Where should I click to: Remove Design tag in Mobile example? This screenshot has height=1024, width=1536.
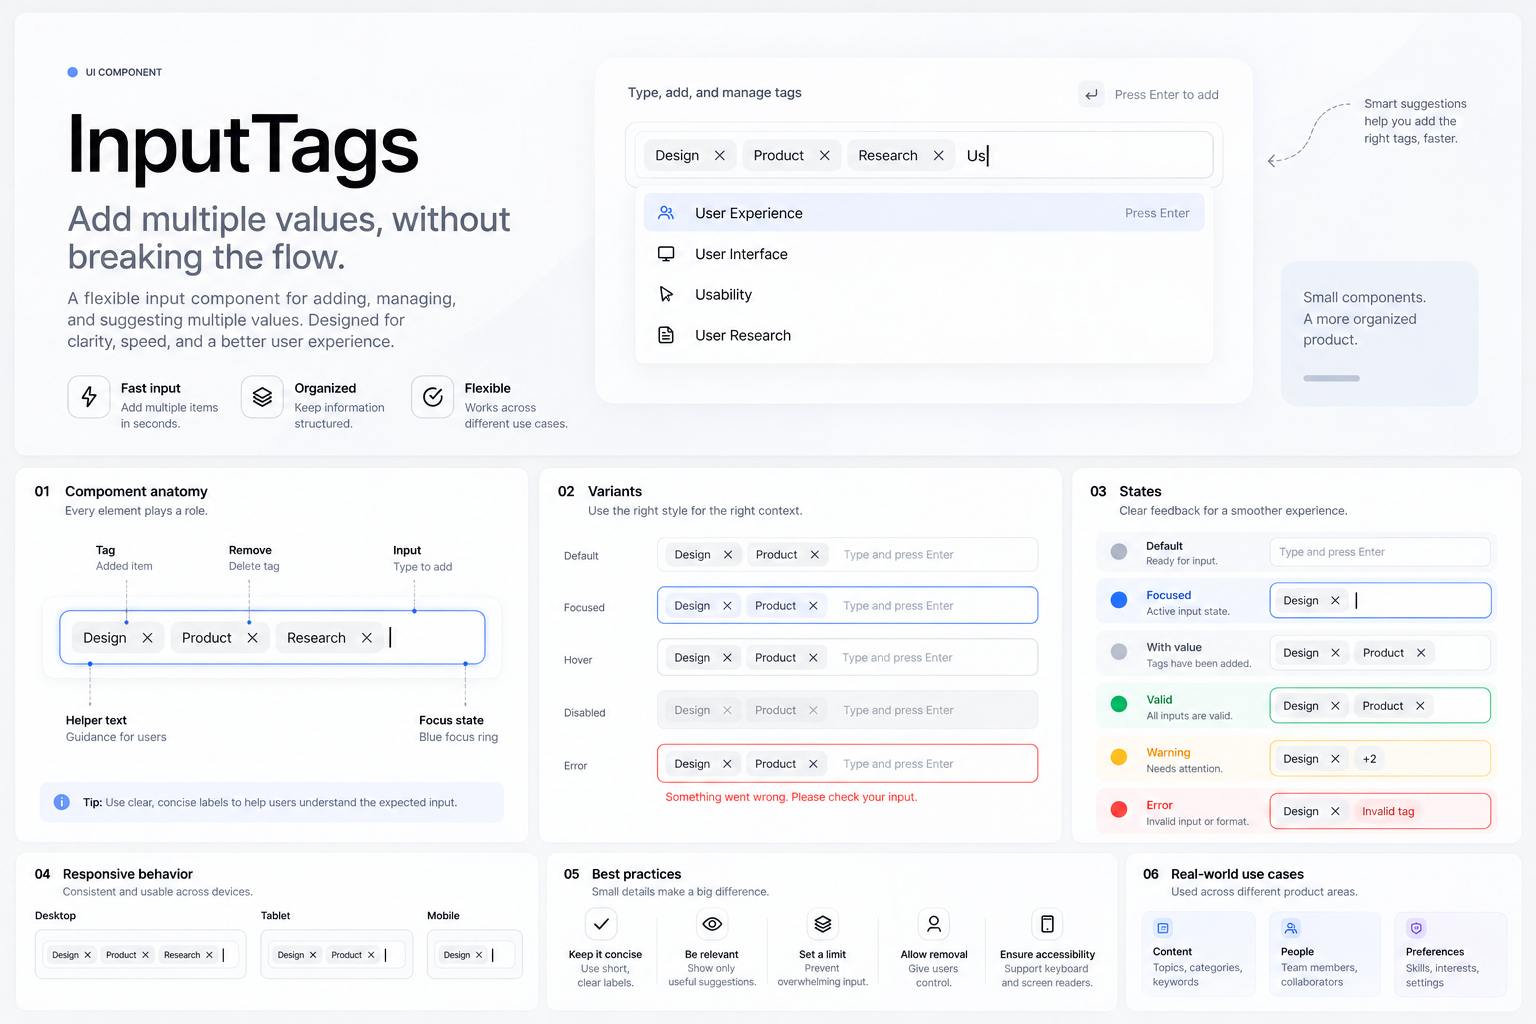[x=479, y=955]
